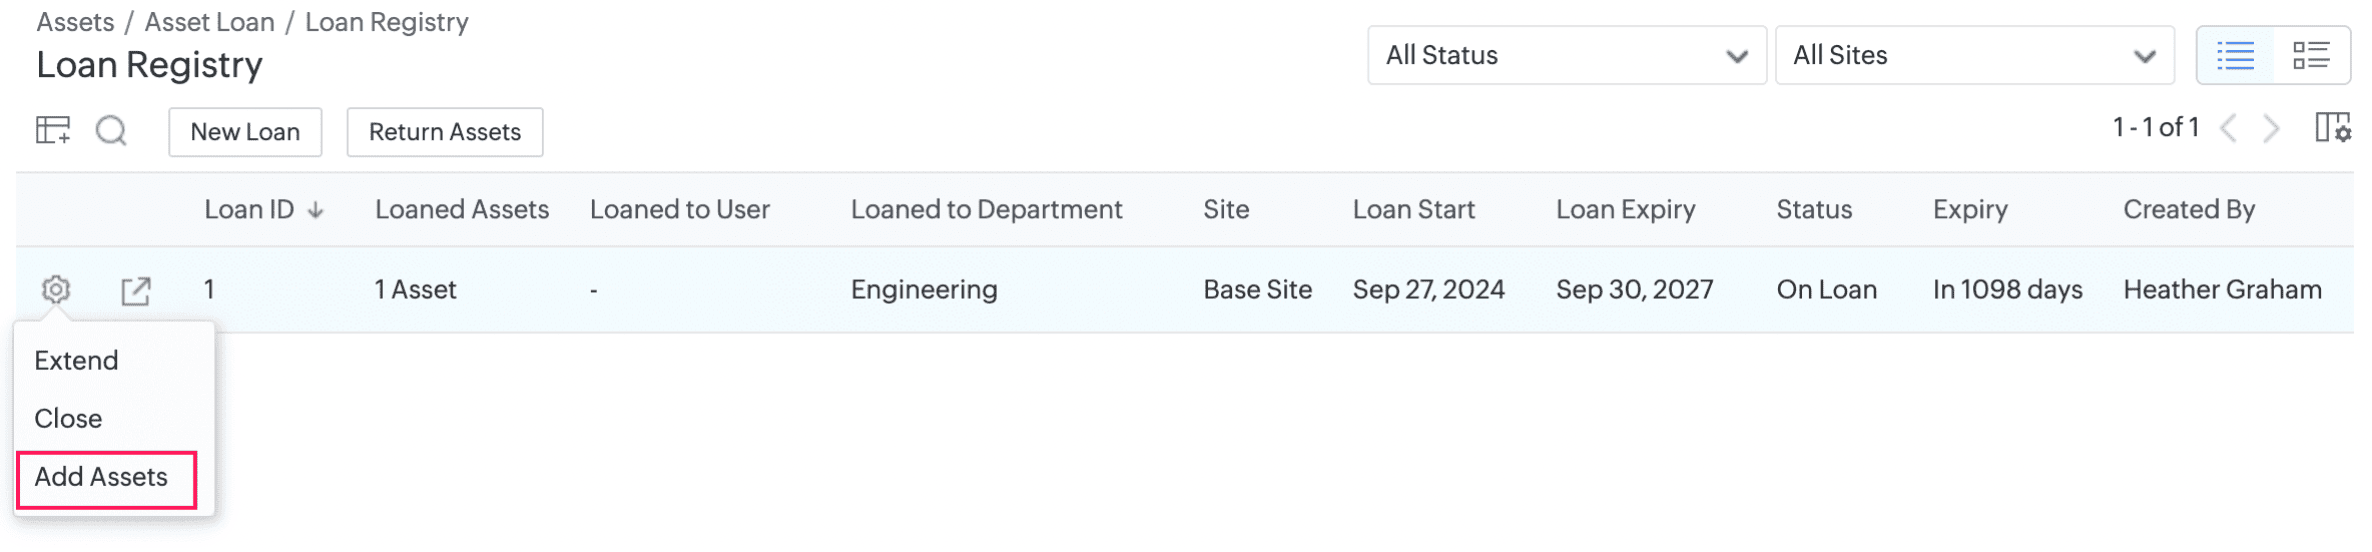Expand the All Sites dropdown

coord(1974,55)
